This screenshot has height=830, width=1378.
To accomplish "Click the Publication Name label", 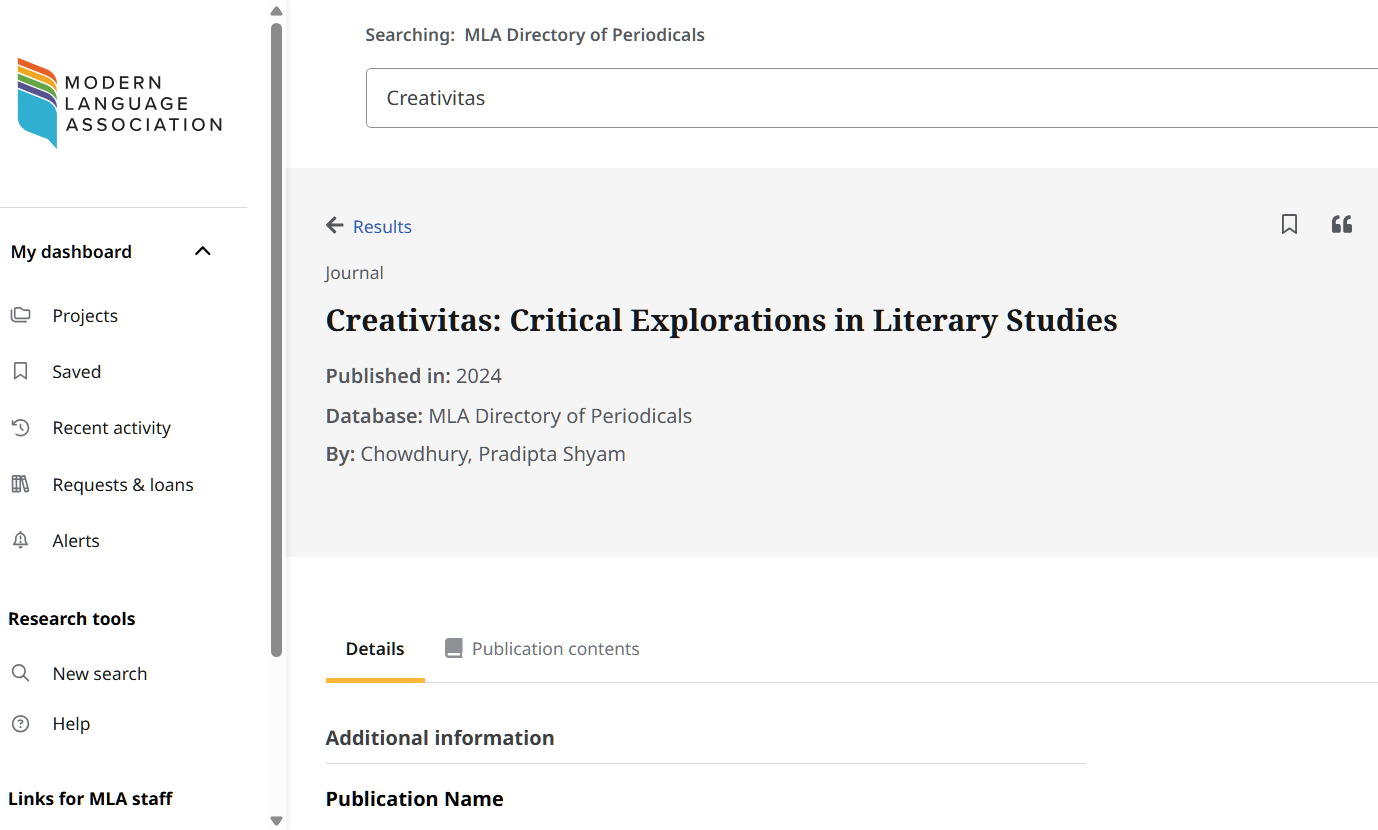I will pos(415,799).
